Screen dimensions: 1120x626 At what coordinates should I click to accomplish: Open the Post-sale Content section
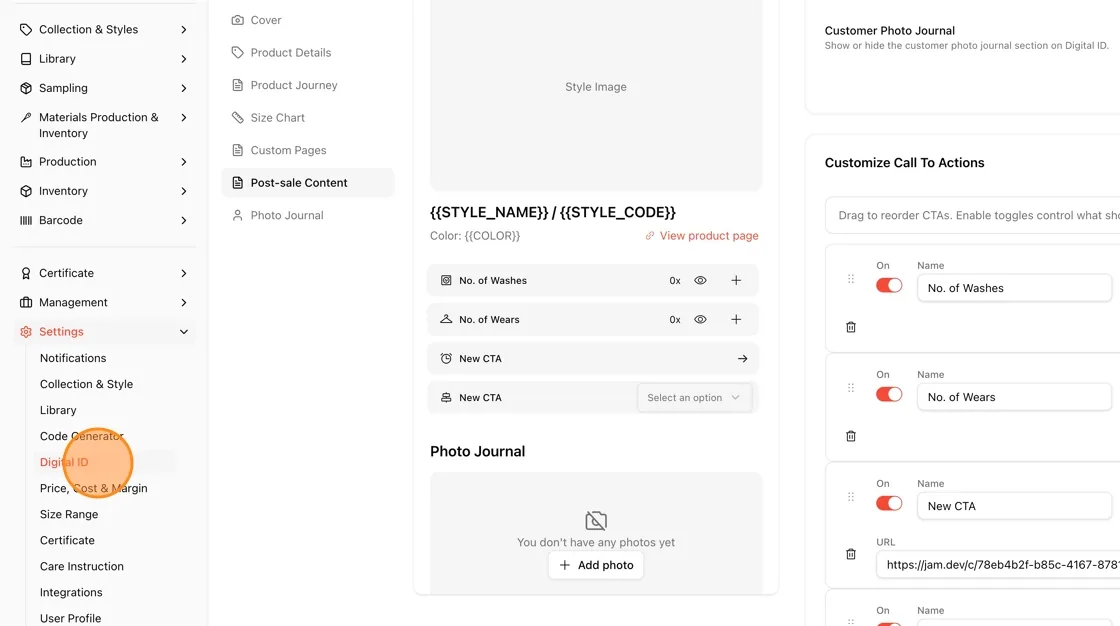pyautogui.click(x=308, y=183)
